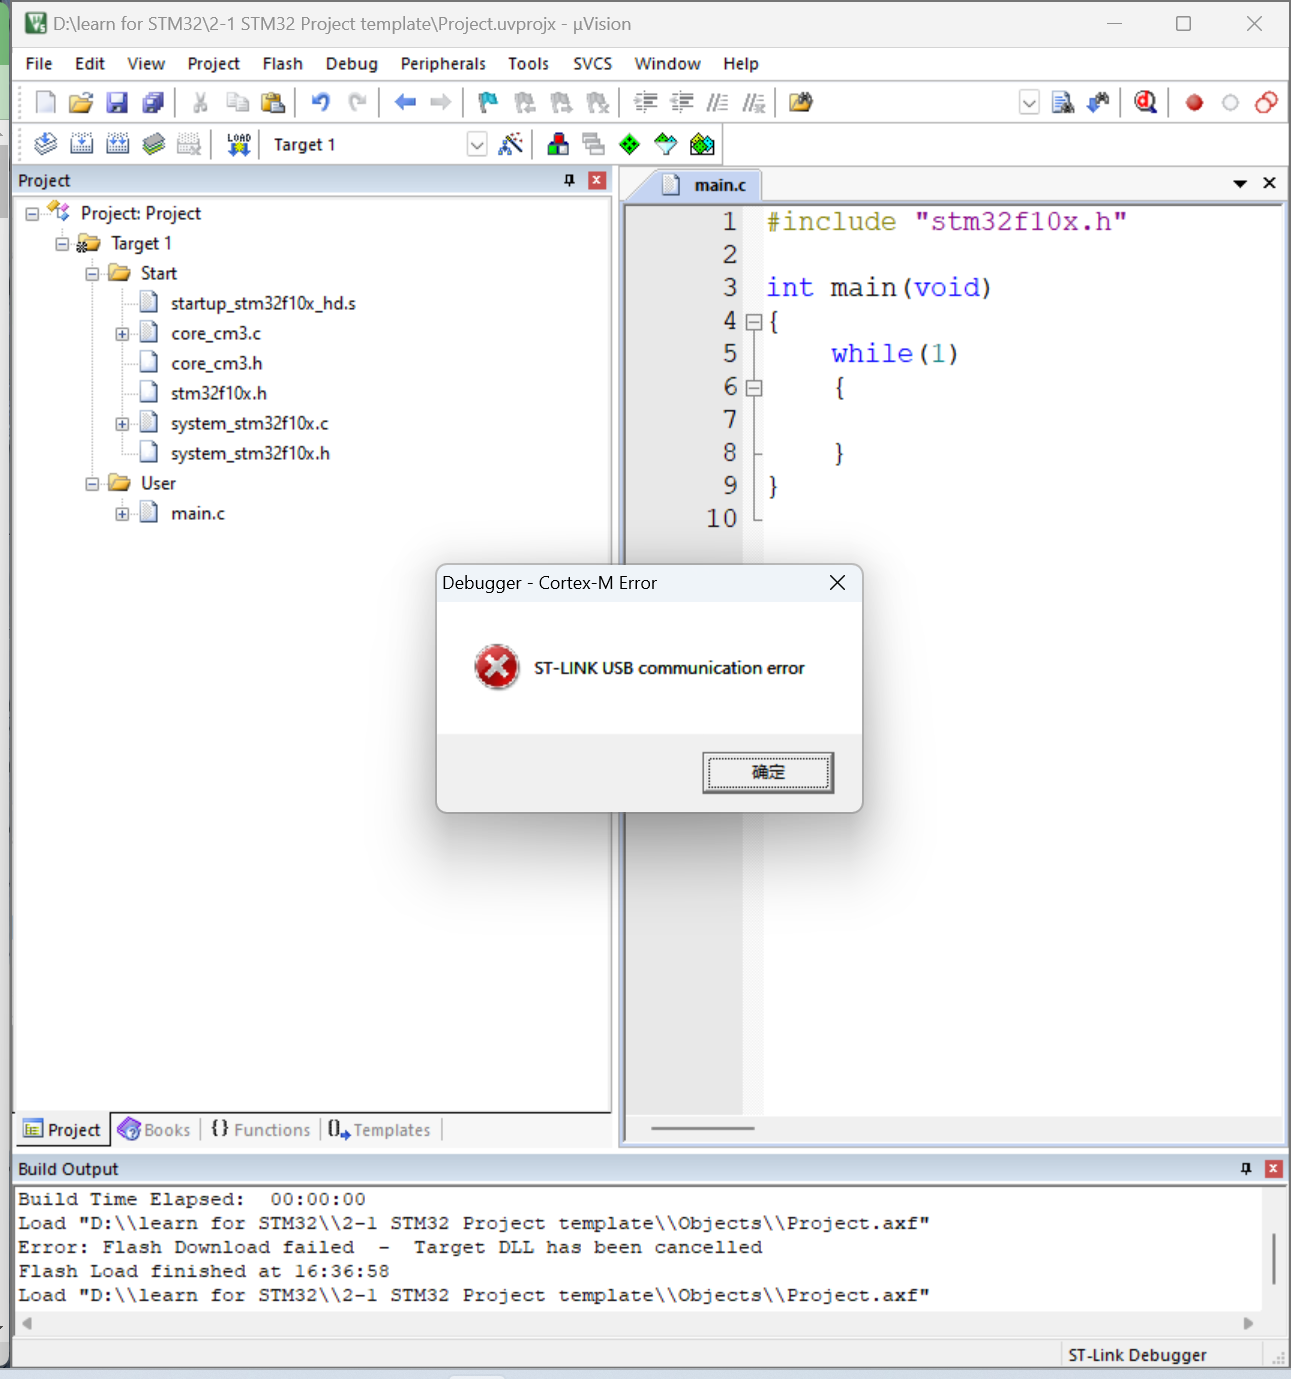Close the Project panel
This screenshot has width=1291, height=1379.
(597, 180)
